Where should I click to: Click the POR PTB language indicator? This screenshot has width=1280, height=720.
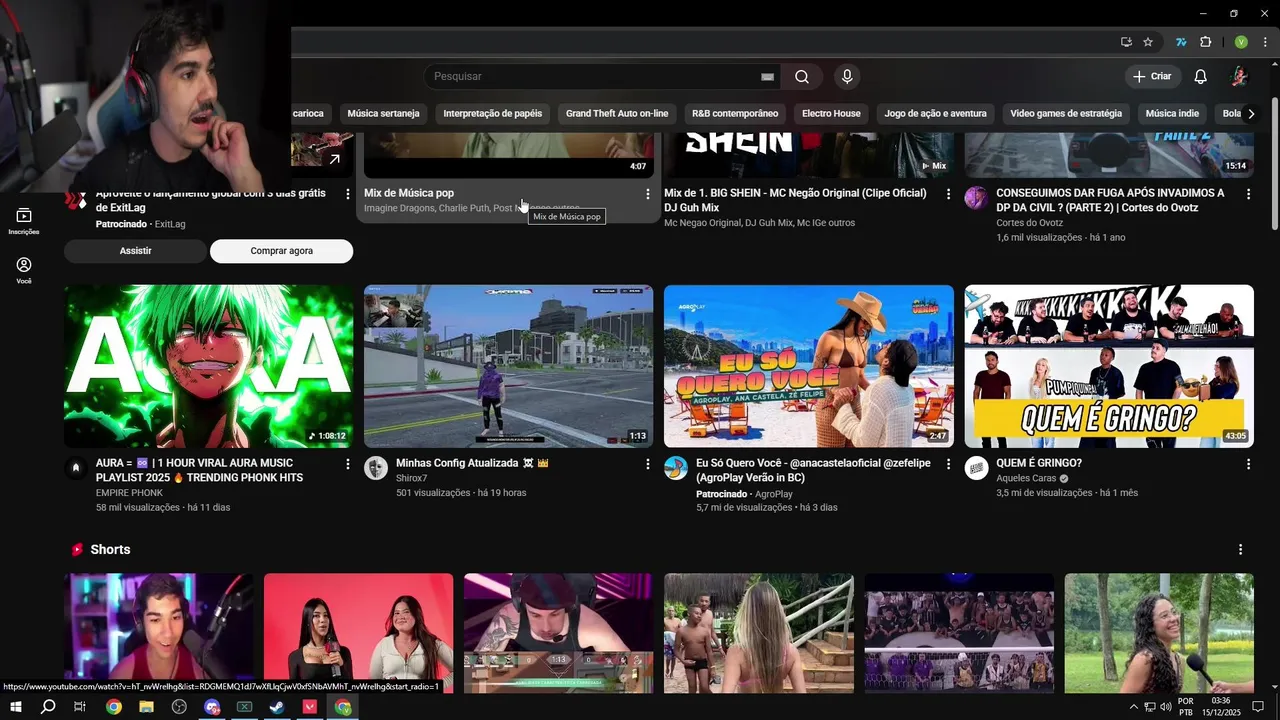pos(1186,707)
